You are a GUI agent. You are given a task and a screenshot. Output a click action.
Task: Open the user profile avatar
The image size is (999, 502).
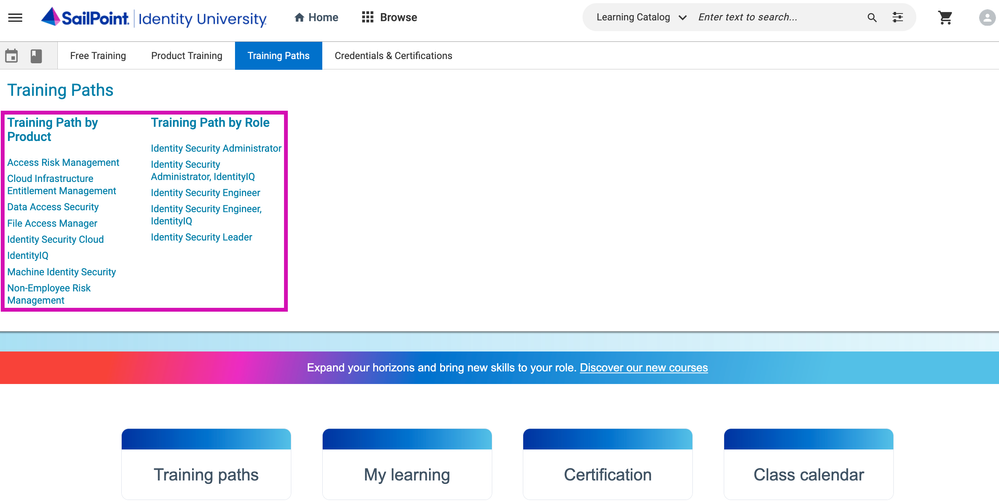pos(987,18)
